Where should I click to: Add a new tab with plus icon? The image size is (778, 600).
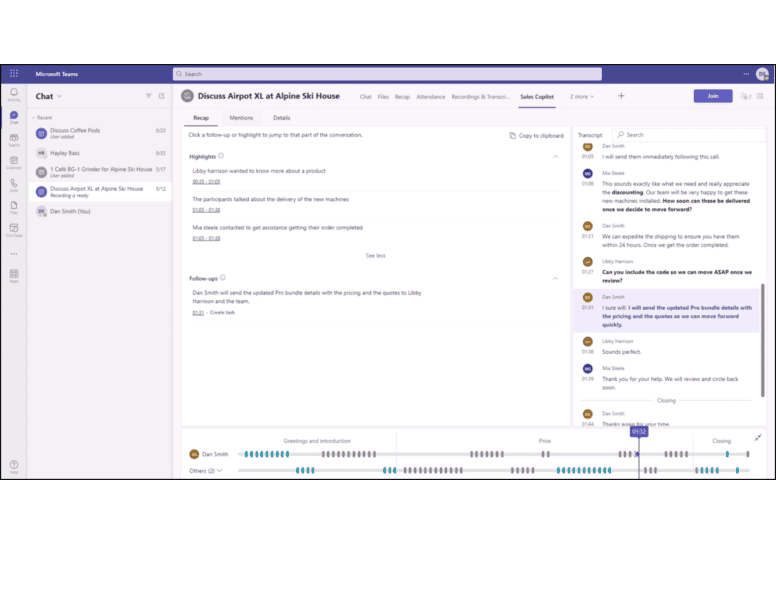621,96
